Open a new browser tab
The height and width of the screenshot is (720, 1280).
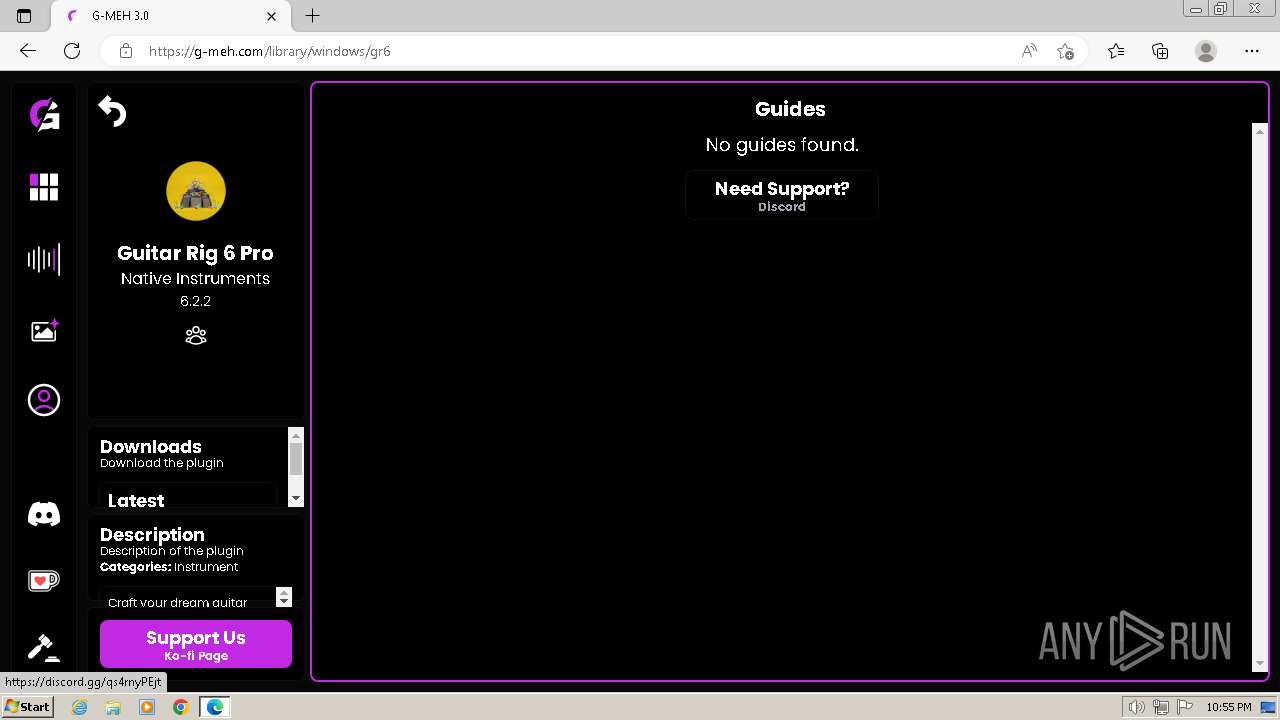[313, 16]
